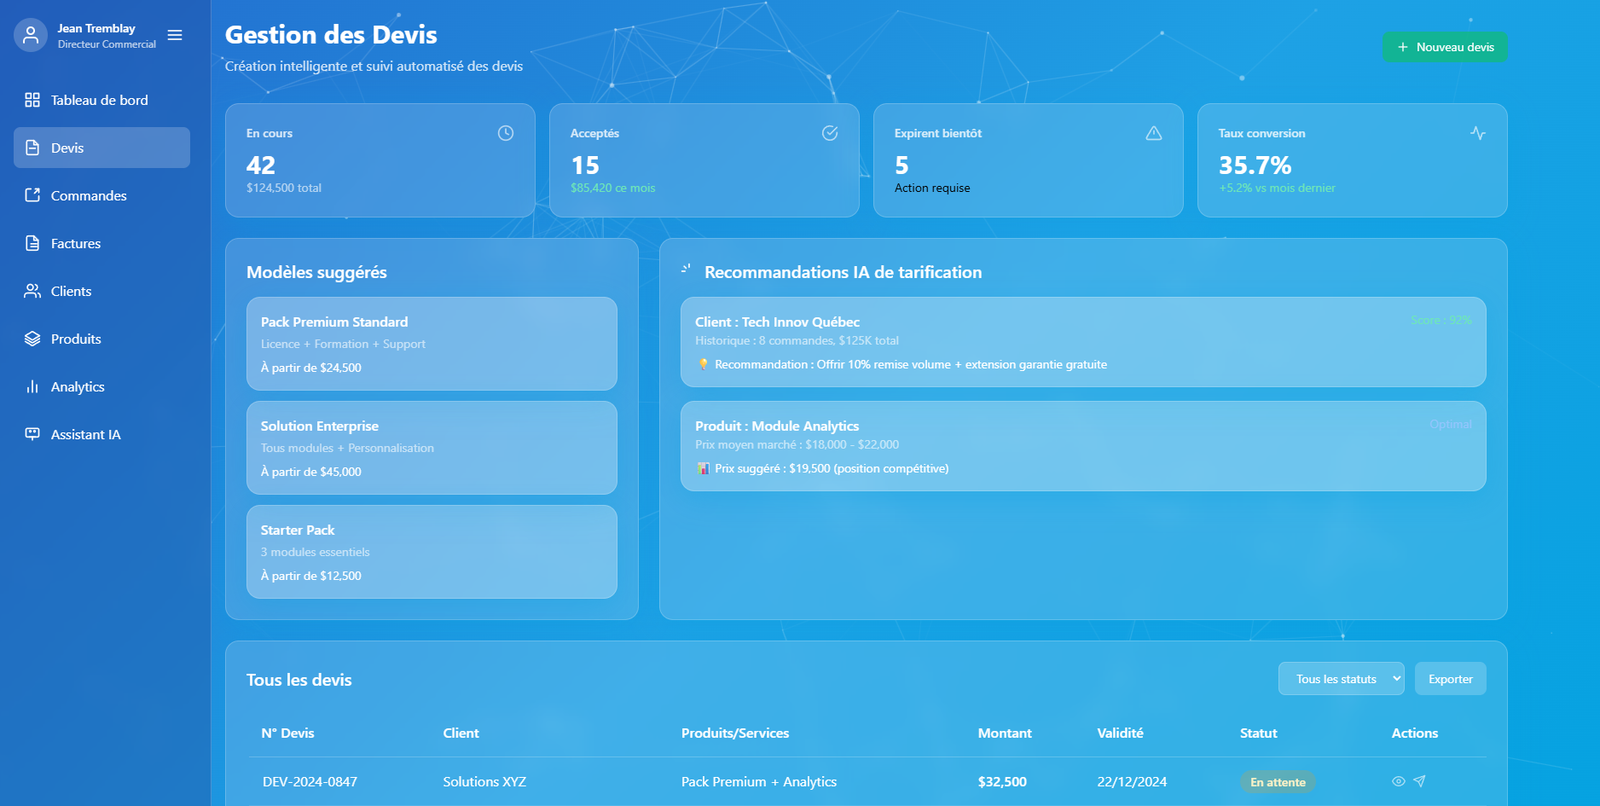Click the send icon for DEV-2024-0847

1419,781
